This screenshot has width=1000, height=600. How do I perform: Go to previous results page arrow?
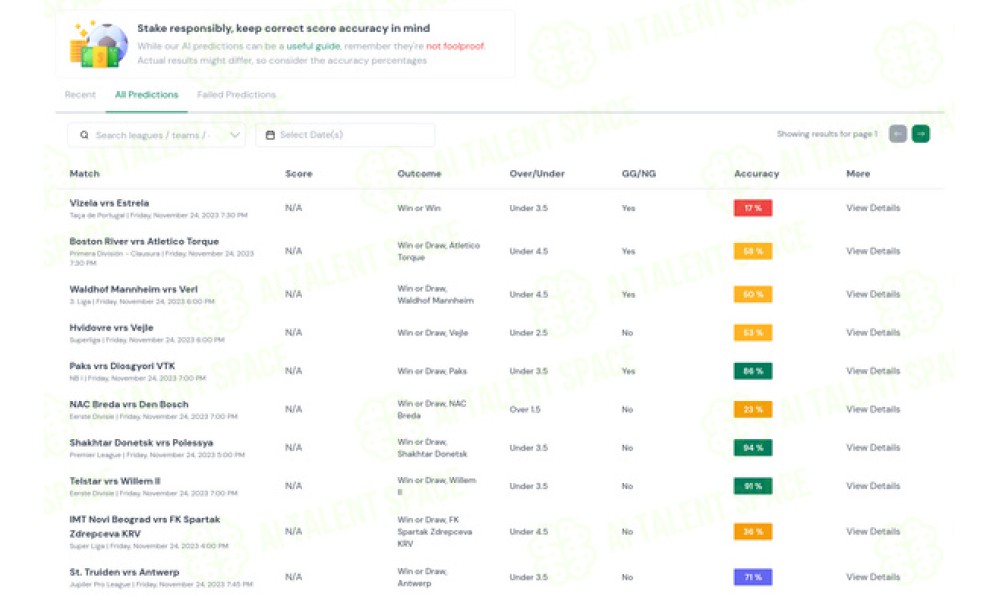898,134
